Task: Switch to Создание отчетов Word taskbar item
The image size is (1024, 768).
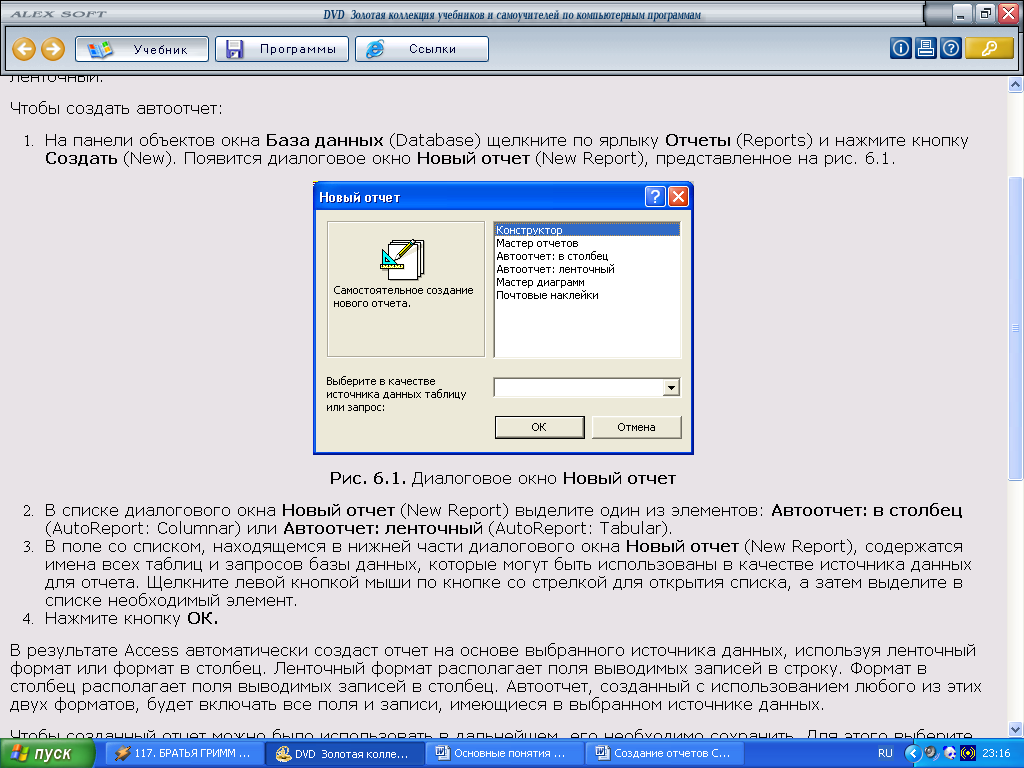Action: coord(664,754)
